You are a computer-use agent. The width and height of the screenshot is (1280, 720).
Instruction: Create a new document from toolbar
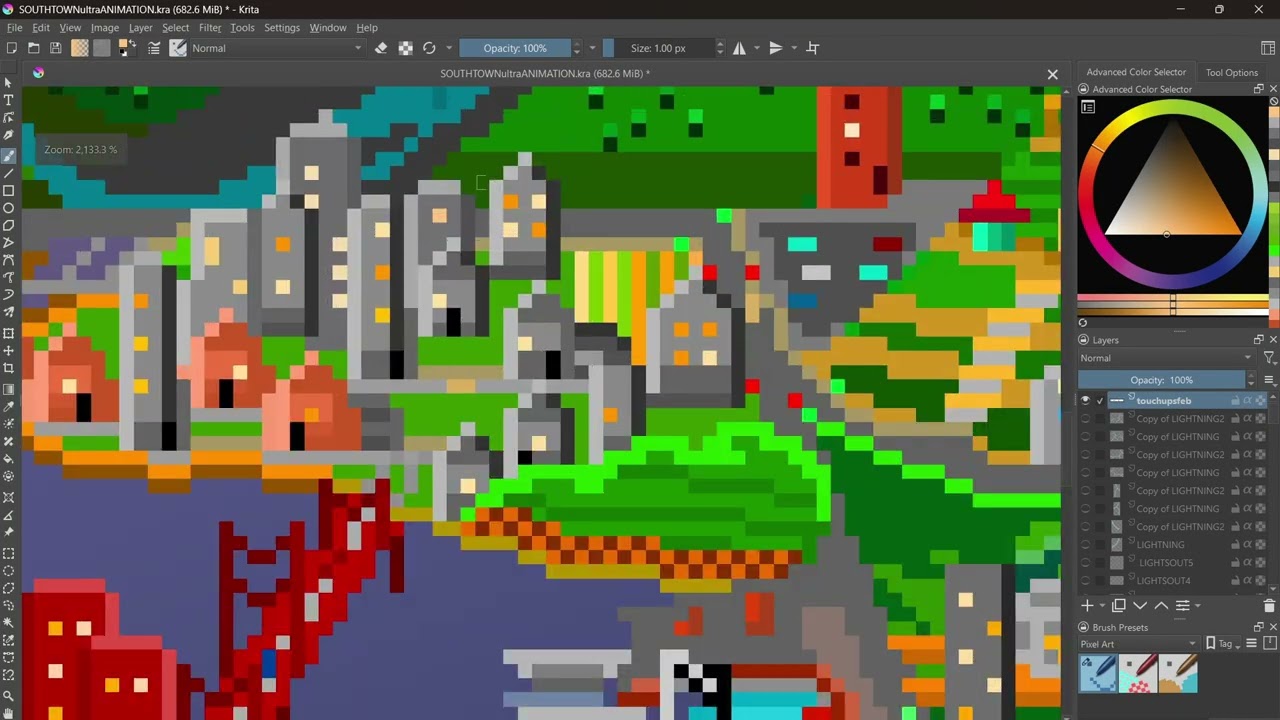click(12, 48)
